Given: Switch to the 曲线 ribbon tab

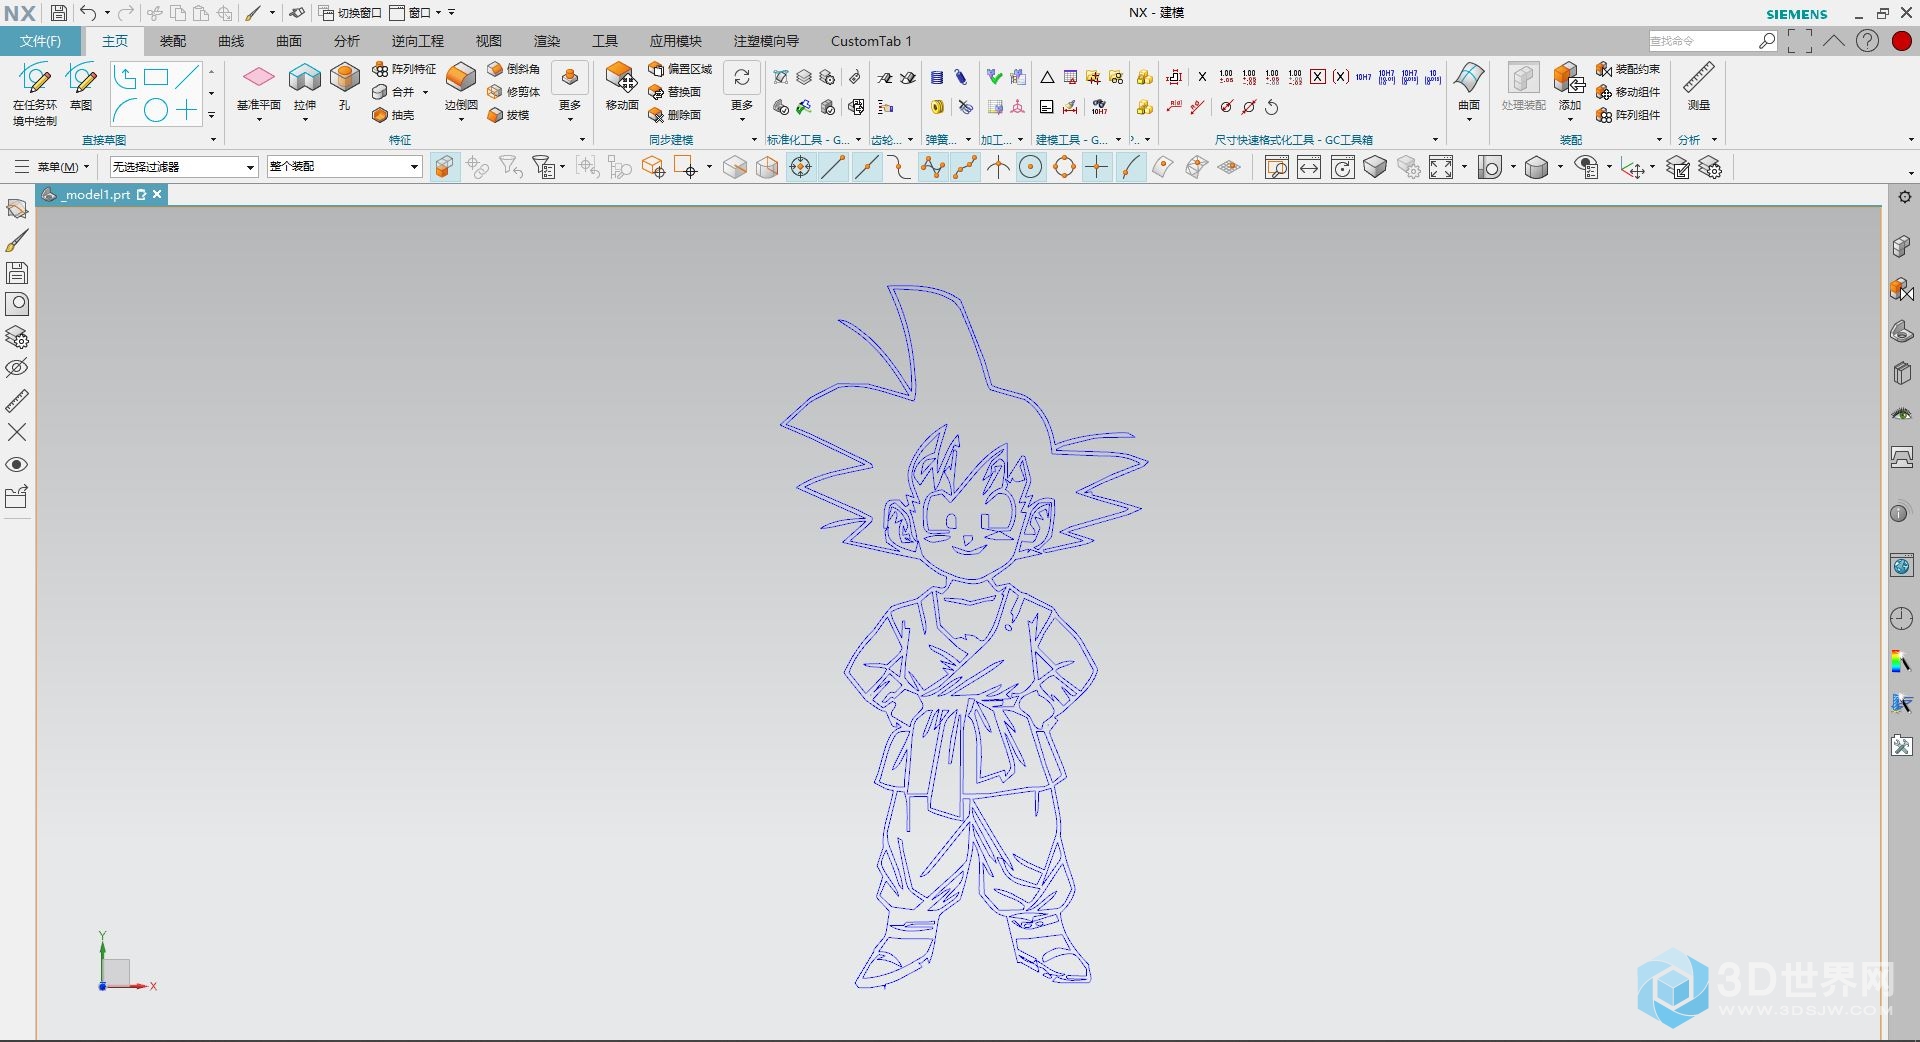Looking at the screenshot, I should tap(231, 41).
